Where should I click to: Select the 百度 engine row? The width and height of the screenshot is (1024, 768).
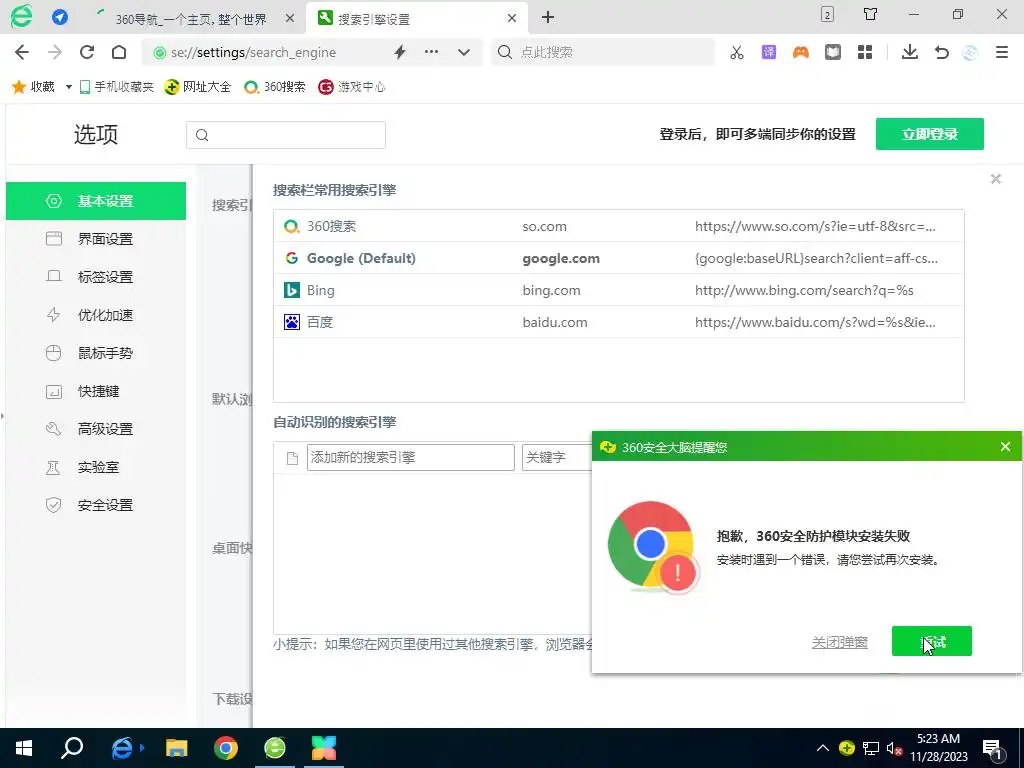(x=618, y=322)
